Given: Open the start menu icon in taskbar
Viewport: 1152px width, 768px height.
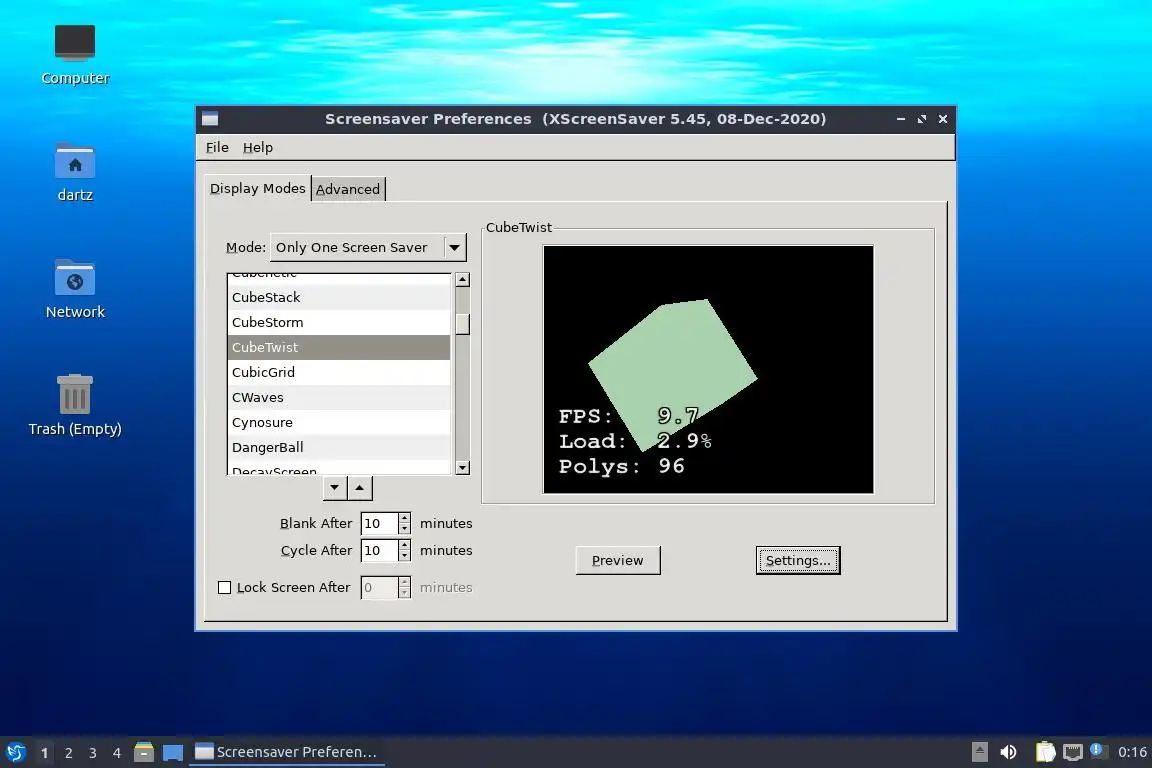Looking at the screenshot, I should click(16, 752).
